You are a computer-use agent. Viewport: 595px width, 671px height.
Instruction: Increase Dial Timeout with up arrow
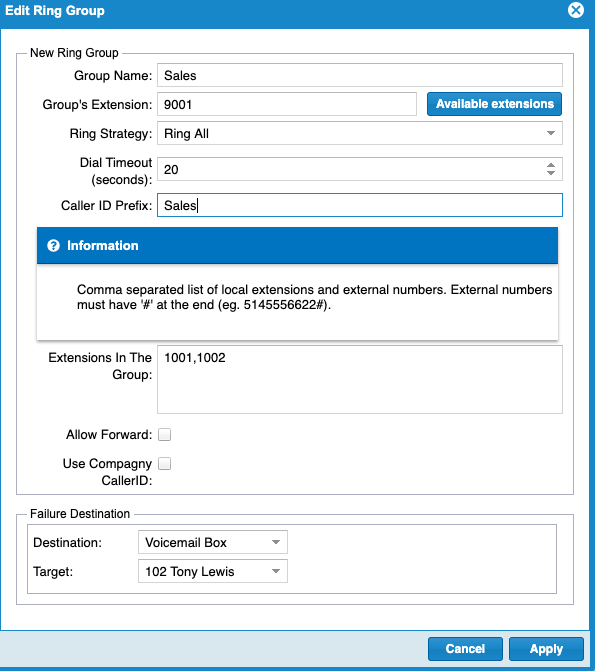point(551,165)
